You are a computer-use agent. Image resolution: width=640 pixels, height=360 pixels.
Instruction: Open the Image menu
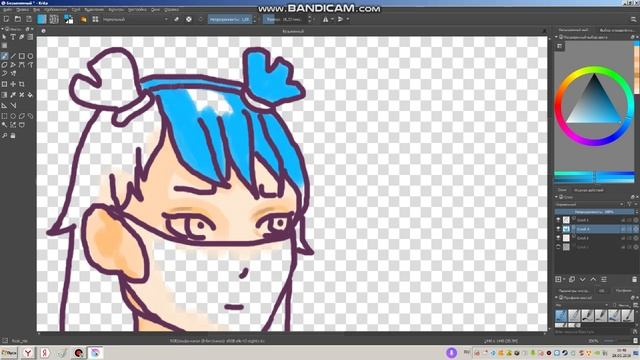click(56, 9)
